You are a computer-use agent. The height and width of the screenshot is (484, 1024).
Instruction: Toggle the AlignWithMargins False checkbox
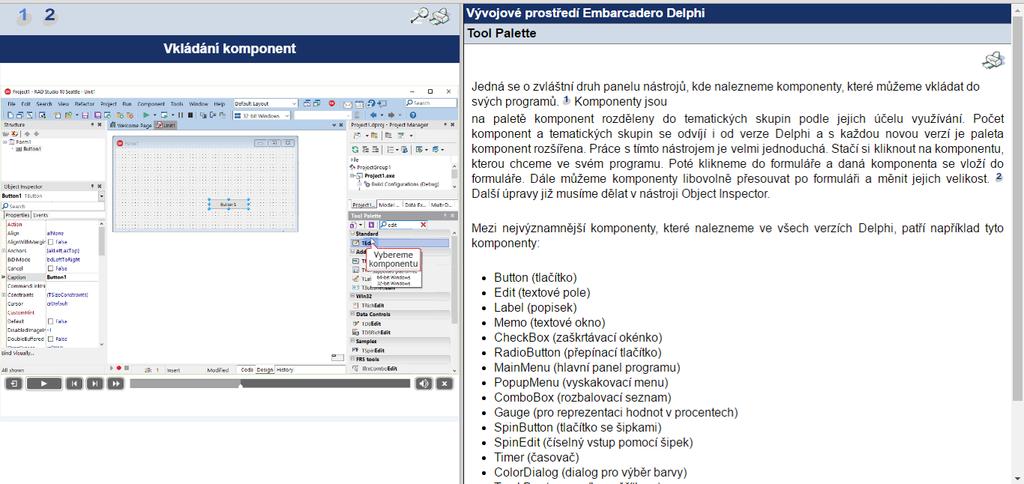(51, 242)
